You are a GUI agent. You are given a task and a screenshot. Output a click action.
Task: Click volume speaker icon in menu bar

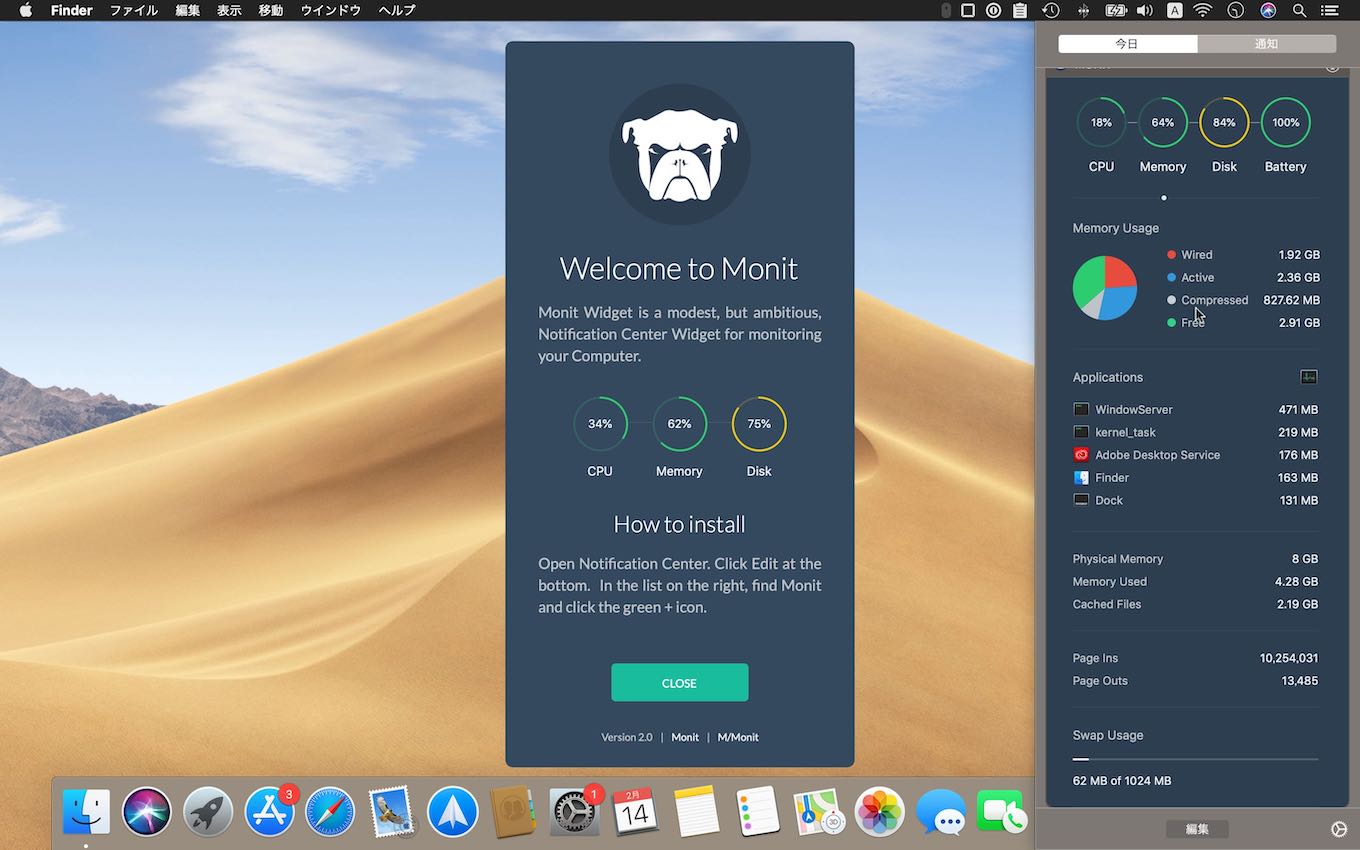(1145, 10)
